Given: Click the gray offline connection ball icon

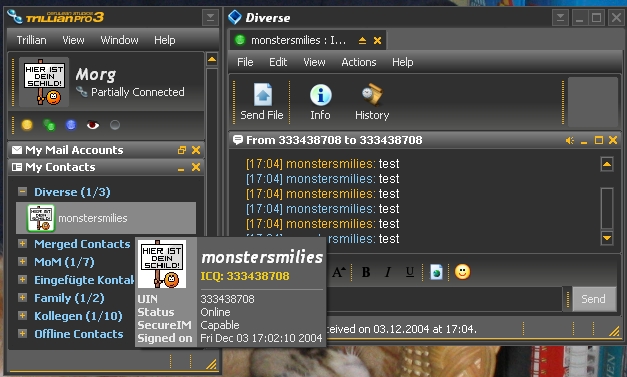Looking at the screenshot, I should click(x=115, y=125).
